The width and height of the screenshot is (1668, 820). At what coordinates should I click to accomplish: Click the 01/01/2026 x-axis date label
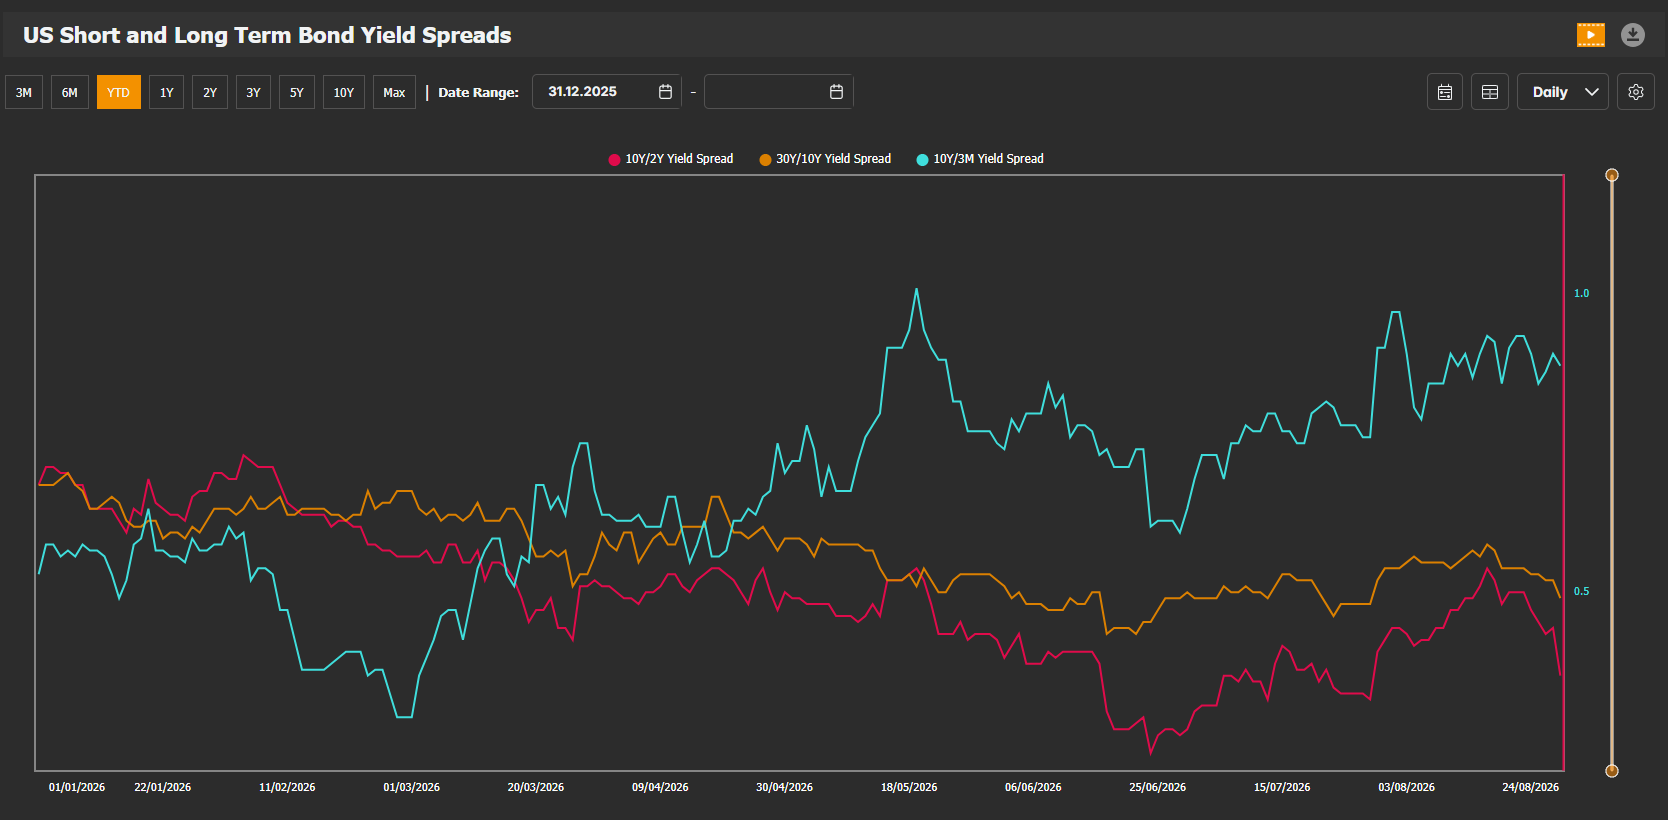(x=77, y=788)
